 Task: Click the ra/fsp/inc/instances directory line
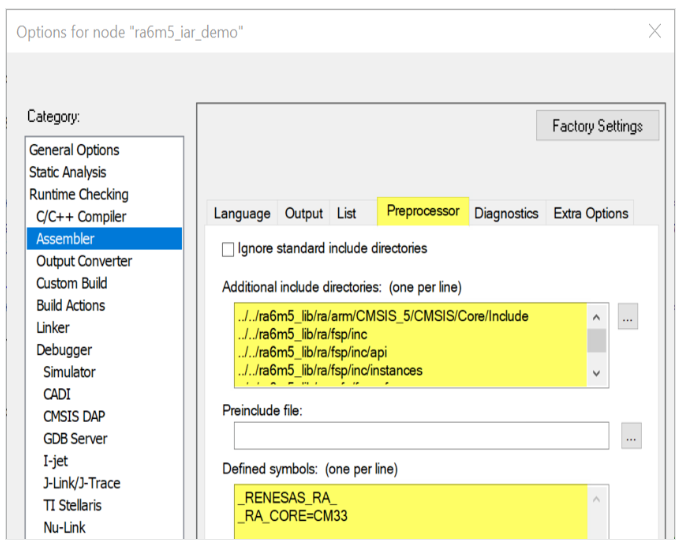coord(330,371)
